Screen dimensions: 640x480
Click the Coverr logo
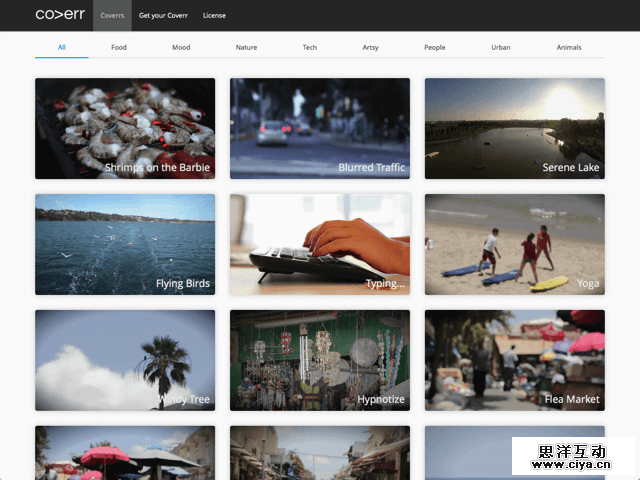click(x=60, y=15)
